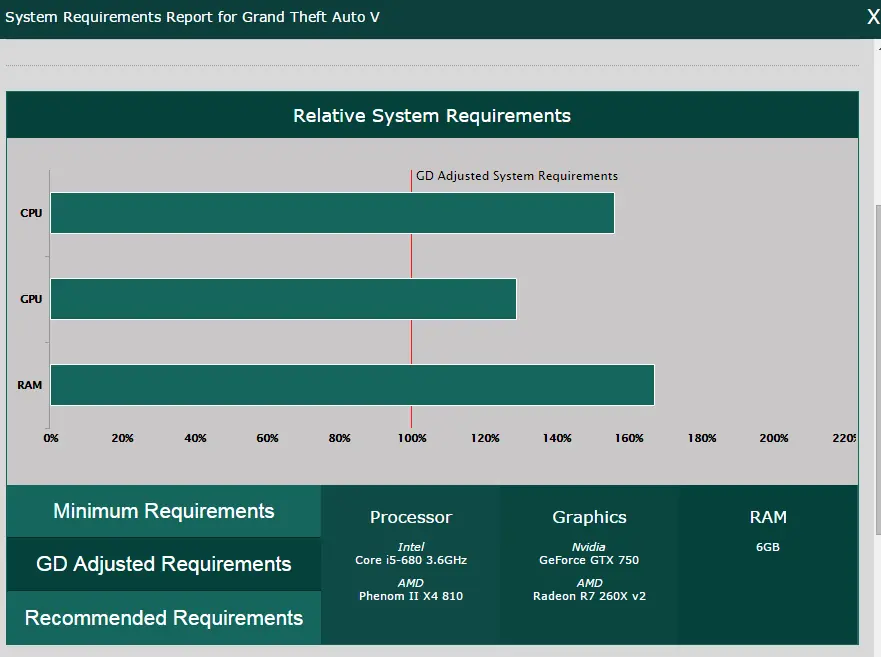Select the Minimum Requirements tab
Image resolution: width=881 pixels, height=657 pixels.
(x=164, y=511)
